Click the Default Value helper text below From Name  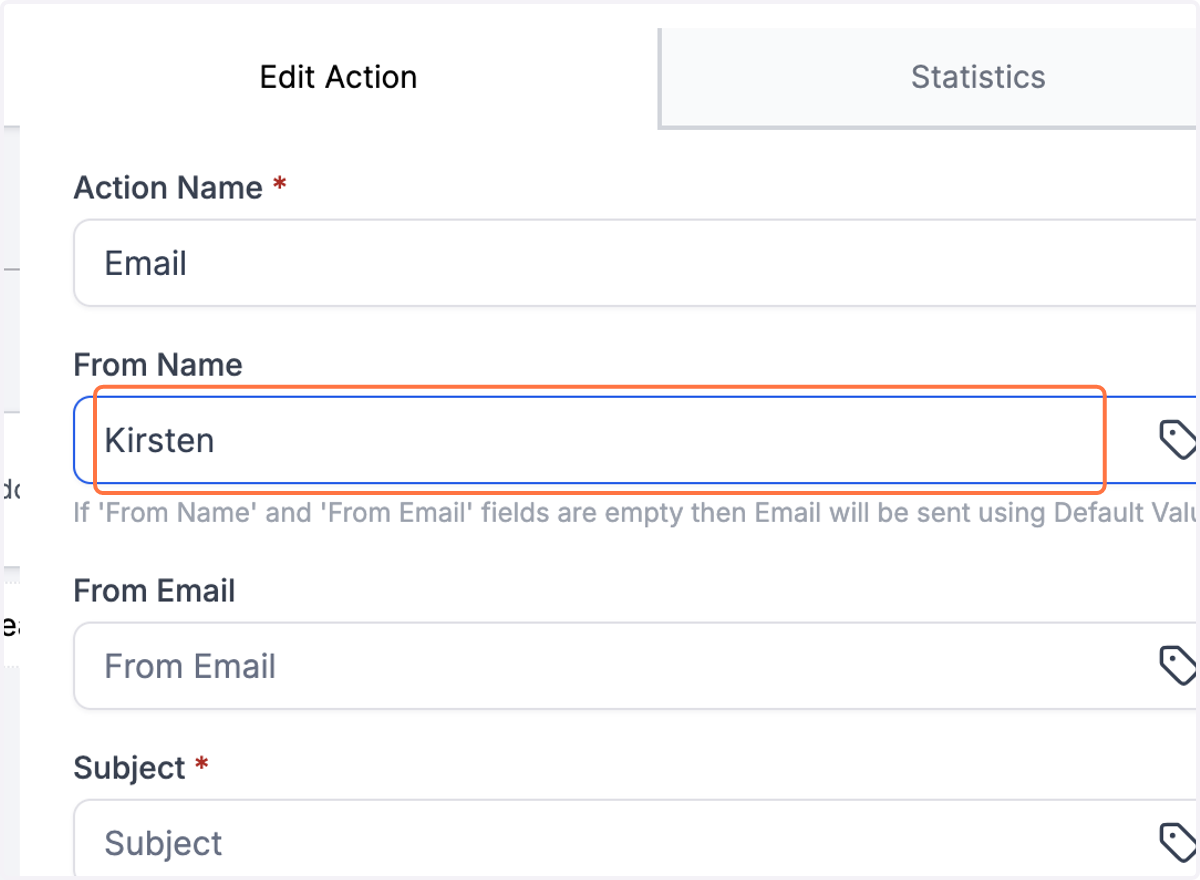pyautogui.click(x=636, y=514)
